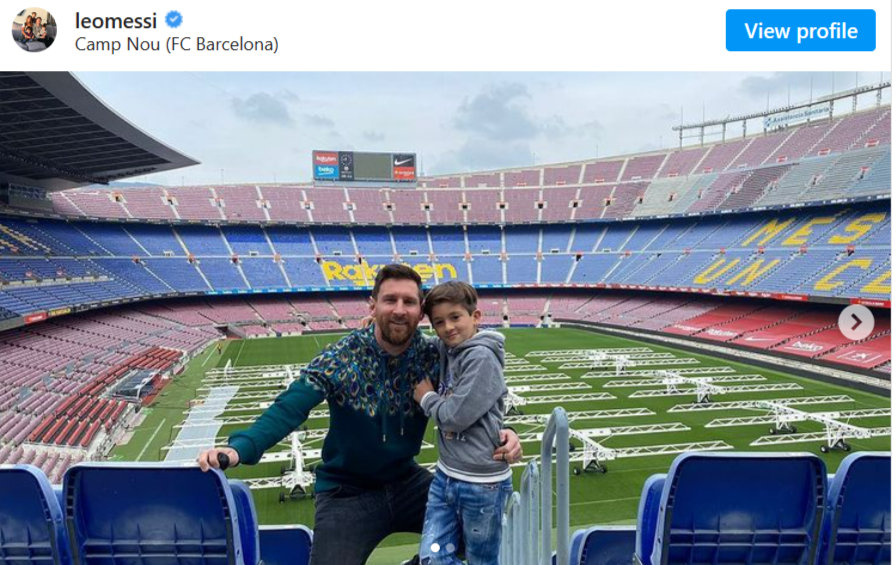Click the yellow MES seat lettering
Image resolution: width=896 pixels, height=565 pixels.
click(x=814, y=229)
